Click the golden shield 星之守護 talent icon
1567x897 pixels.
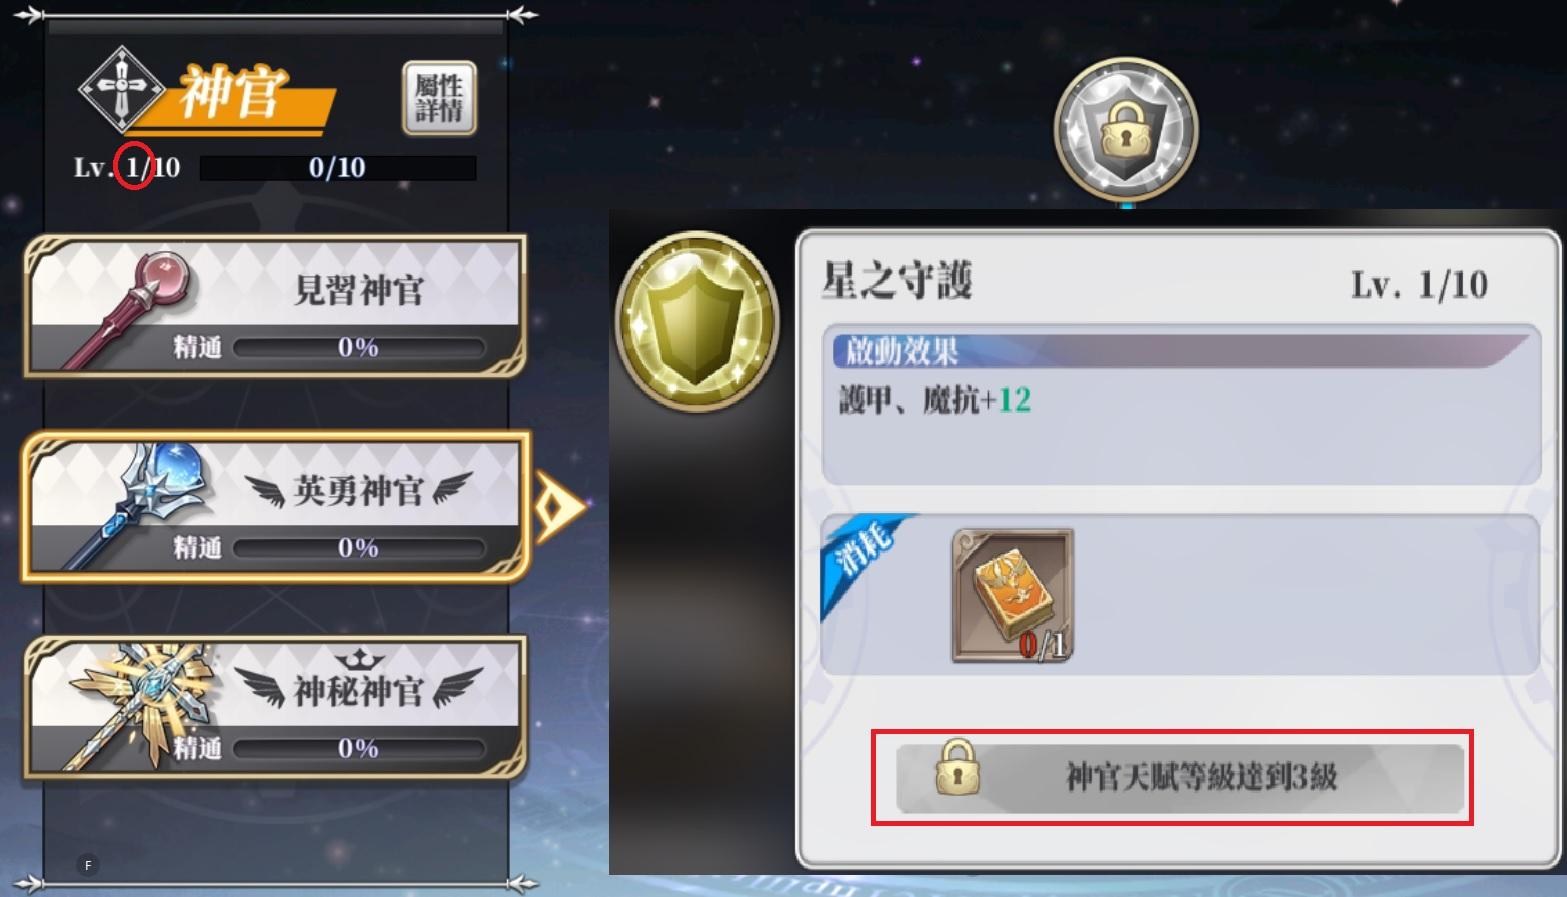pos(697,321)
